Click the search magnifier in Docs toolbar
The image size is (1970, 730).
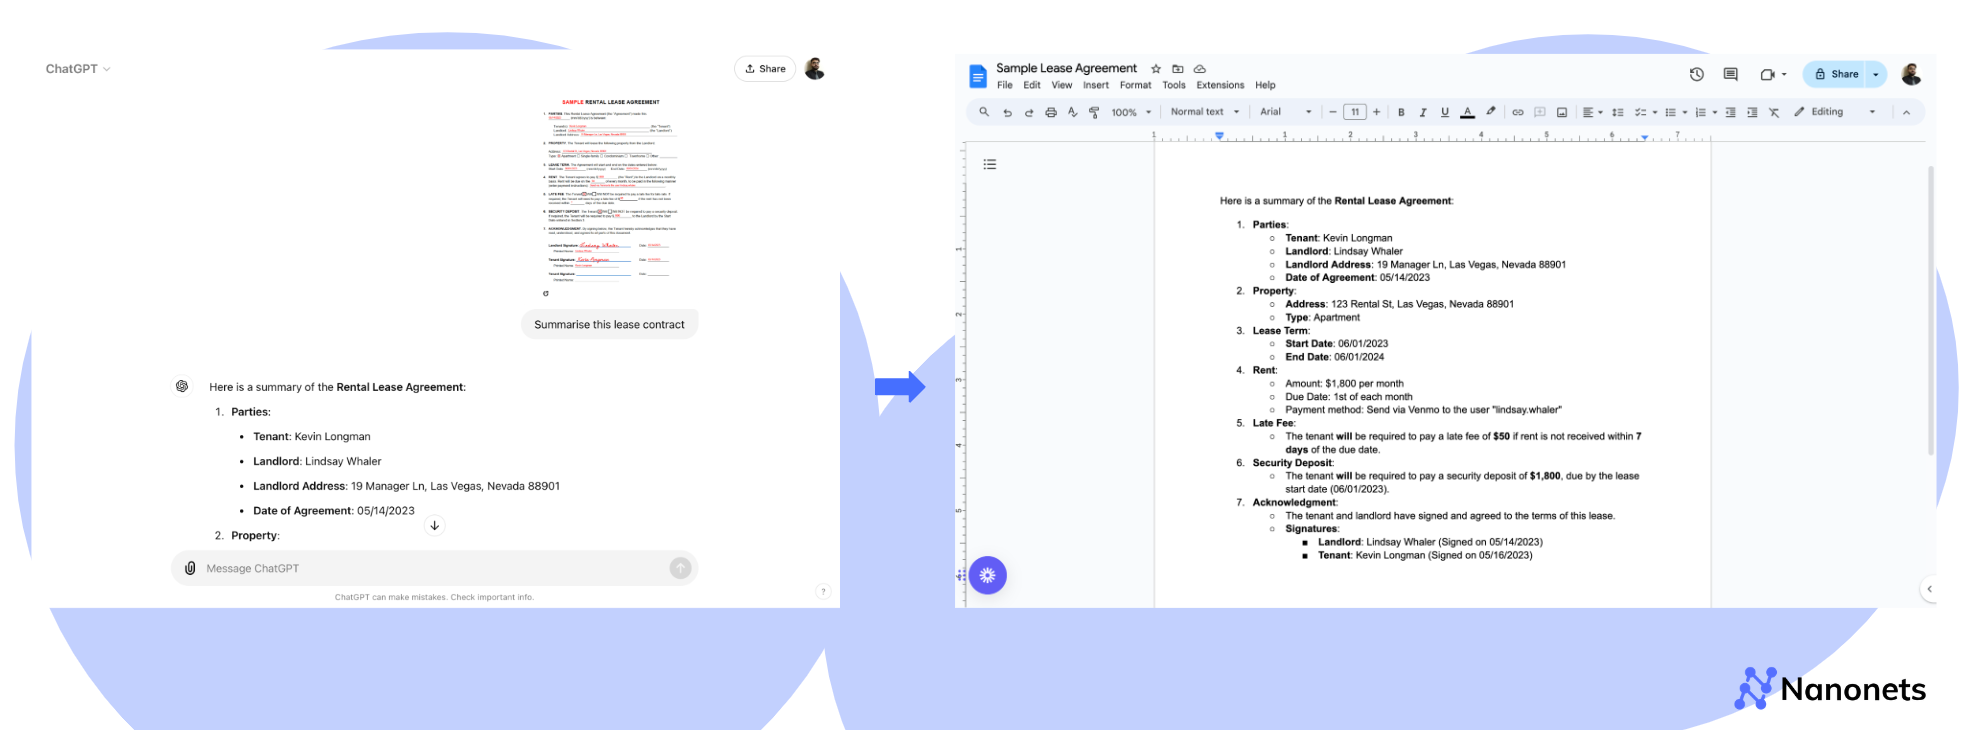click(x=984, y=112)
